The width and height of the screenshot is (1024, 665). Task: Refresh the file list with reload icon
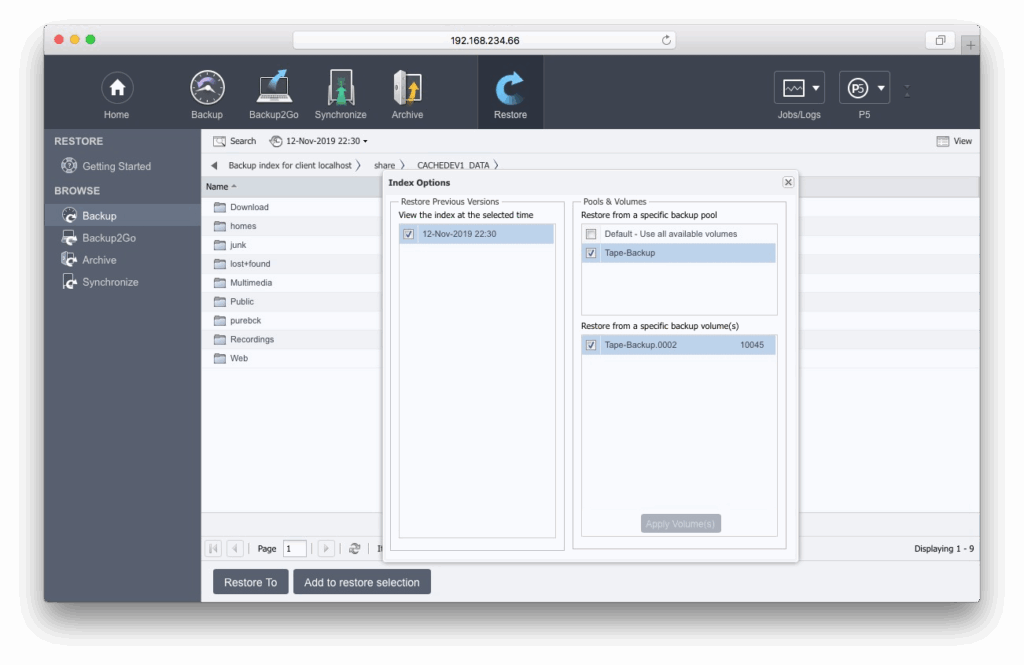click(x=354, y=549)
